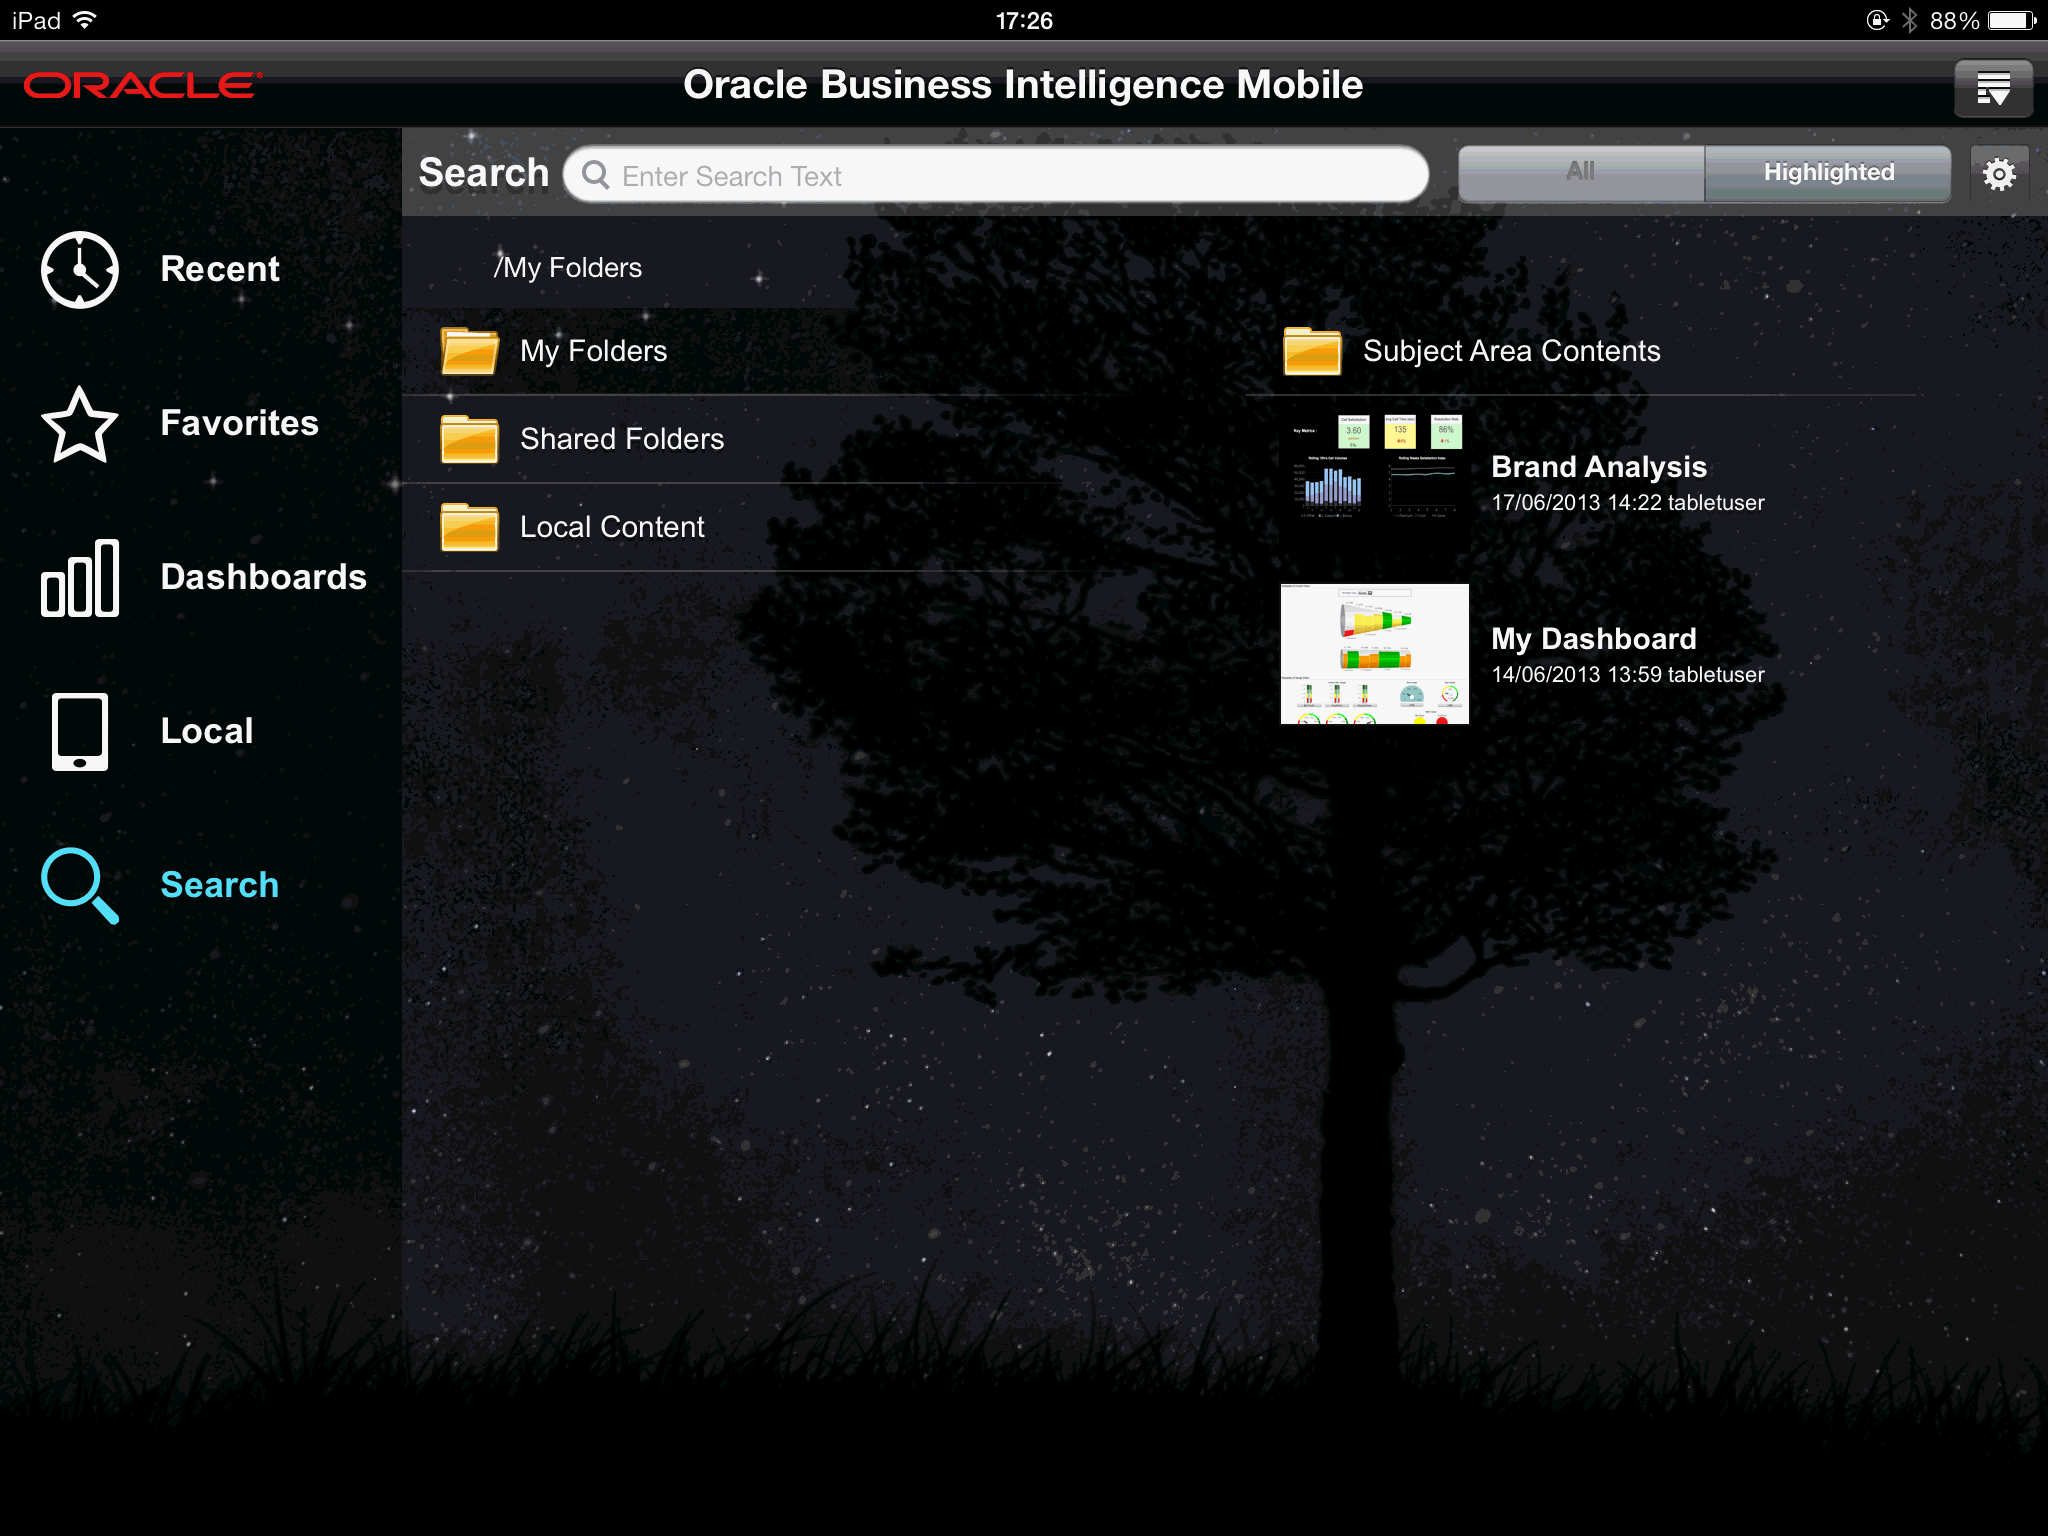Open the Subject Area Contents folder icon
This screenshot has height=1536, width=2048.
click(1312, 351)
